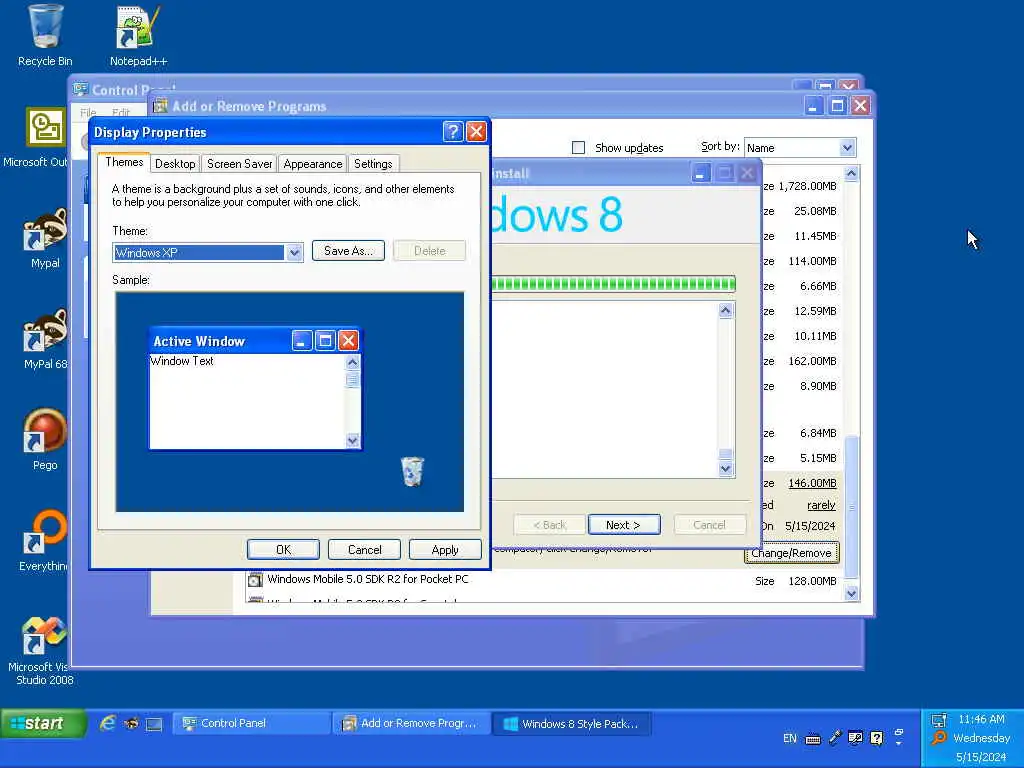The height and width of the screenshot is (768, 1024).
Task: Click the Recycle Bin in theme sample preview
Action: (412, 471)
